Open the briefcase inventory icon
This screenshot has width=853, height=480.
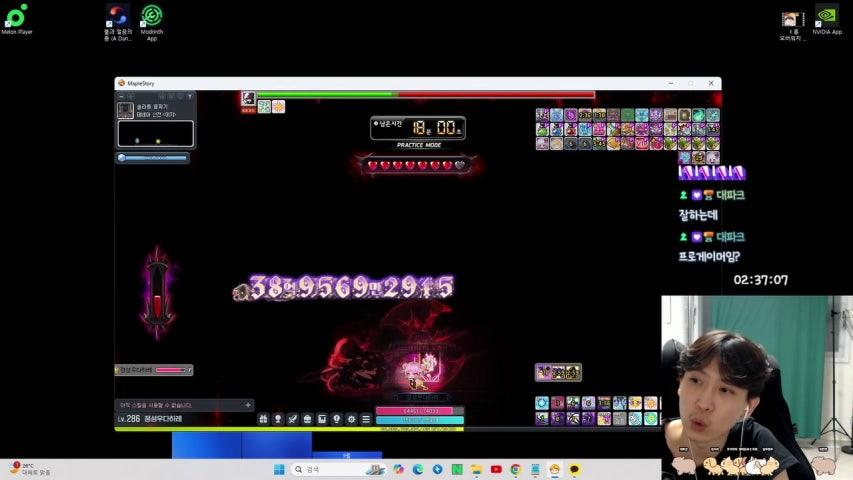point(307,419)
